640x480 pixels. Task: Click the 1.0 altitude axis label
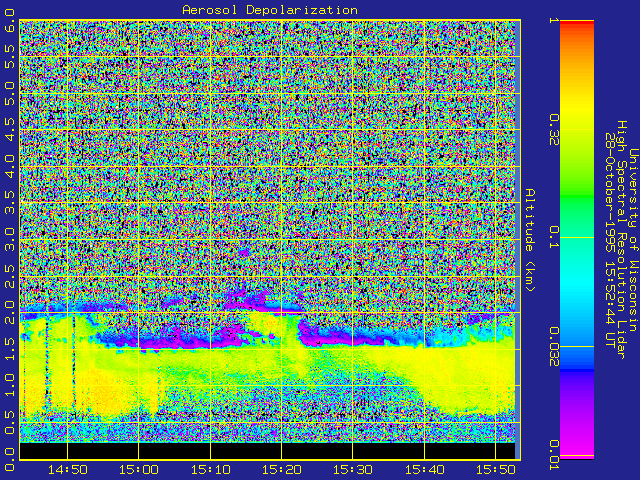click(10, 386)
